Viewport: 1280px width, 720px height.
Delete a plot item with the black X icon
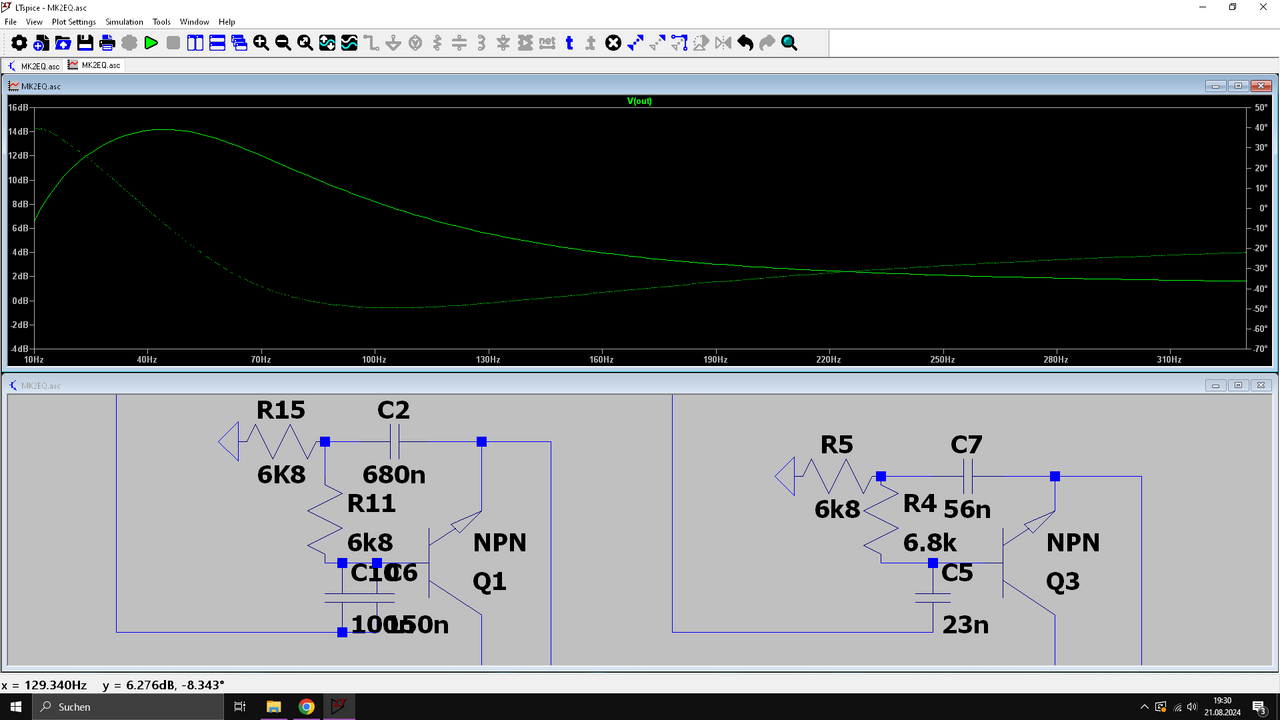(x=613, y=43)
